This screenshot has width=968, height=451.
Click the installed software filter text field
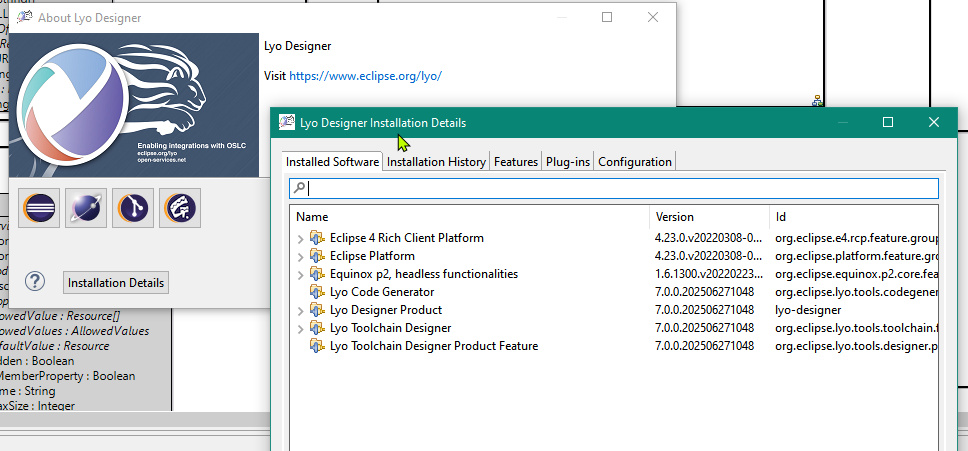[x=614, y=188]
